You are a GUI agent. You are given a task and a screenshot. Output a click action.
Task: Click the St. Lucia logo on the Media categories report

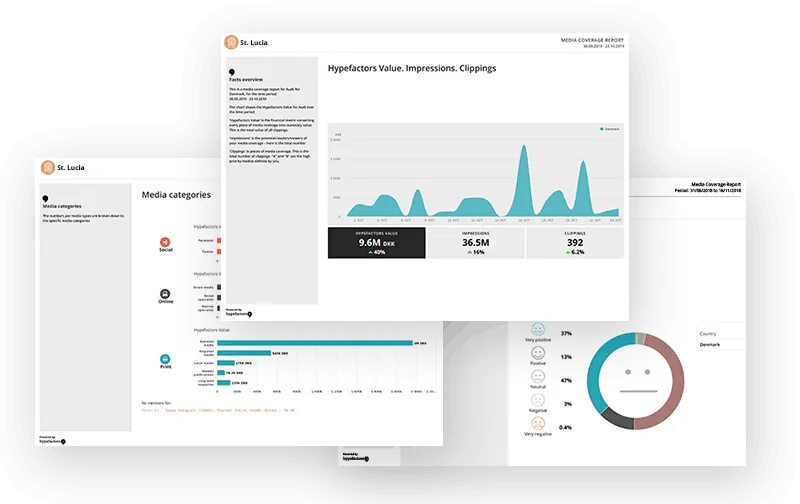[x=48, y=167]
